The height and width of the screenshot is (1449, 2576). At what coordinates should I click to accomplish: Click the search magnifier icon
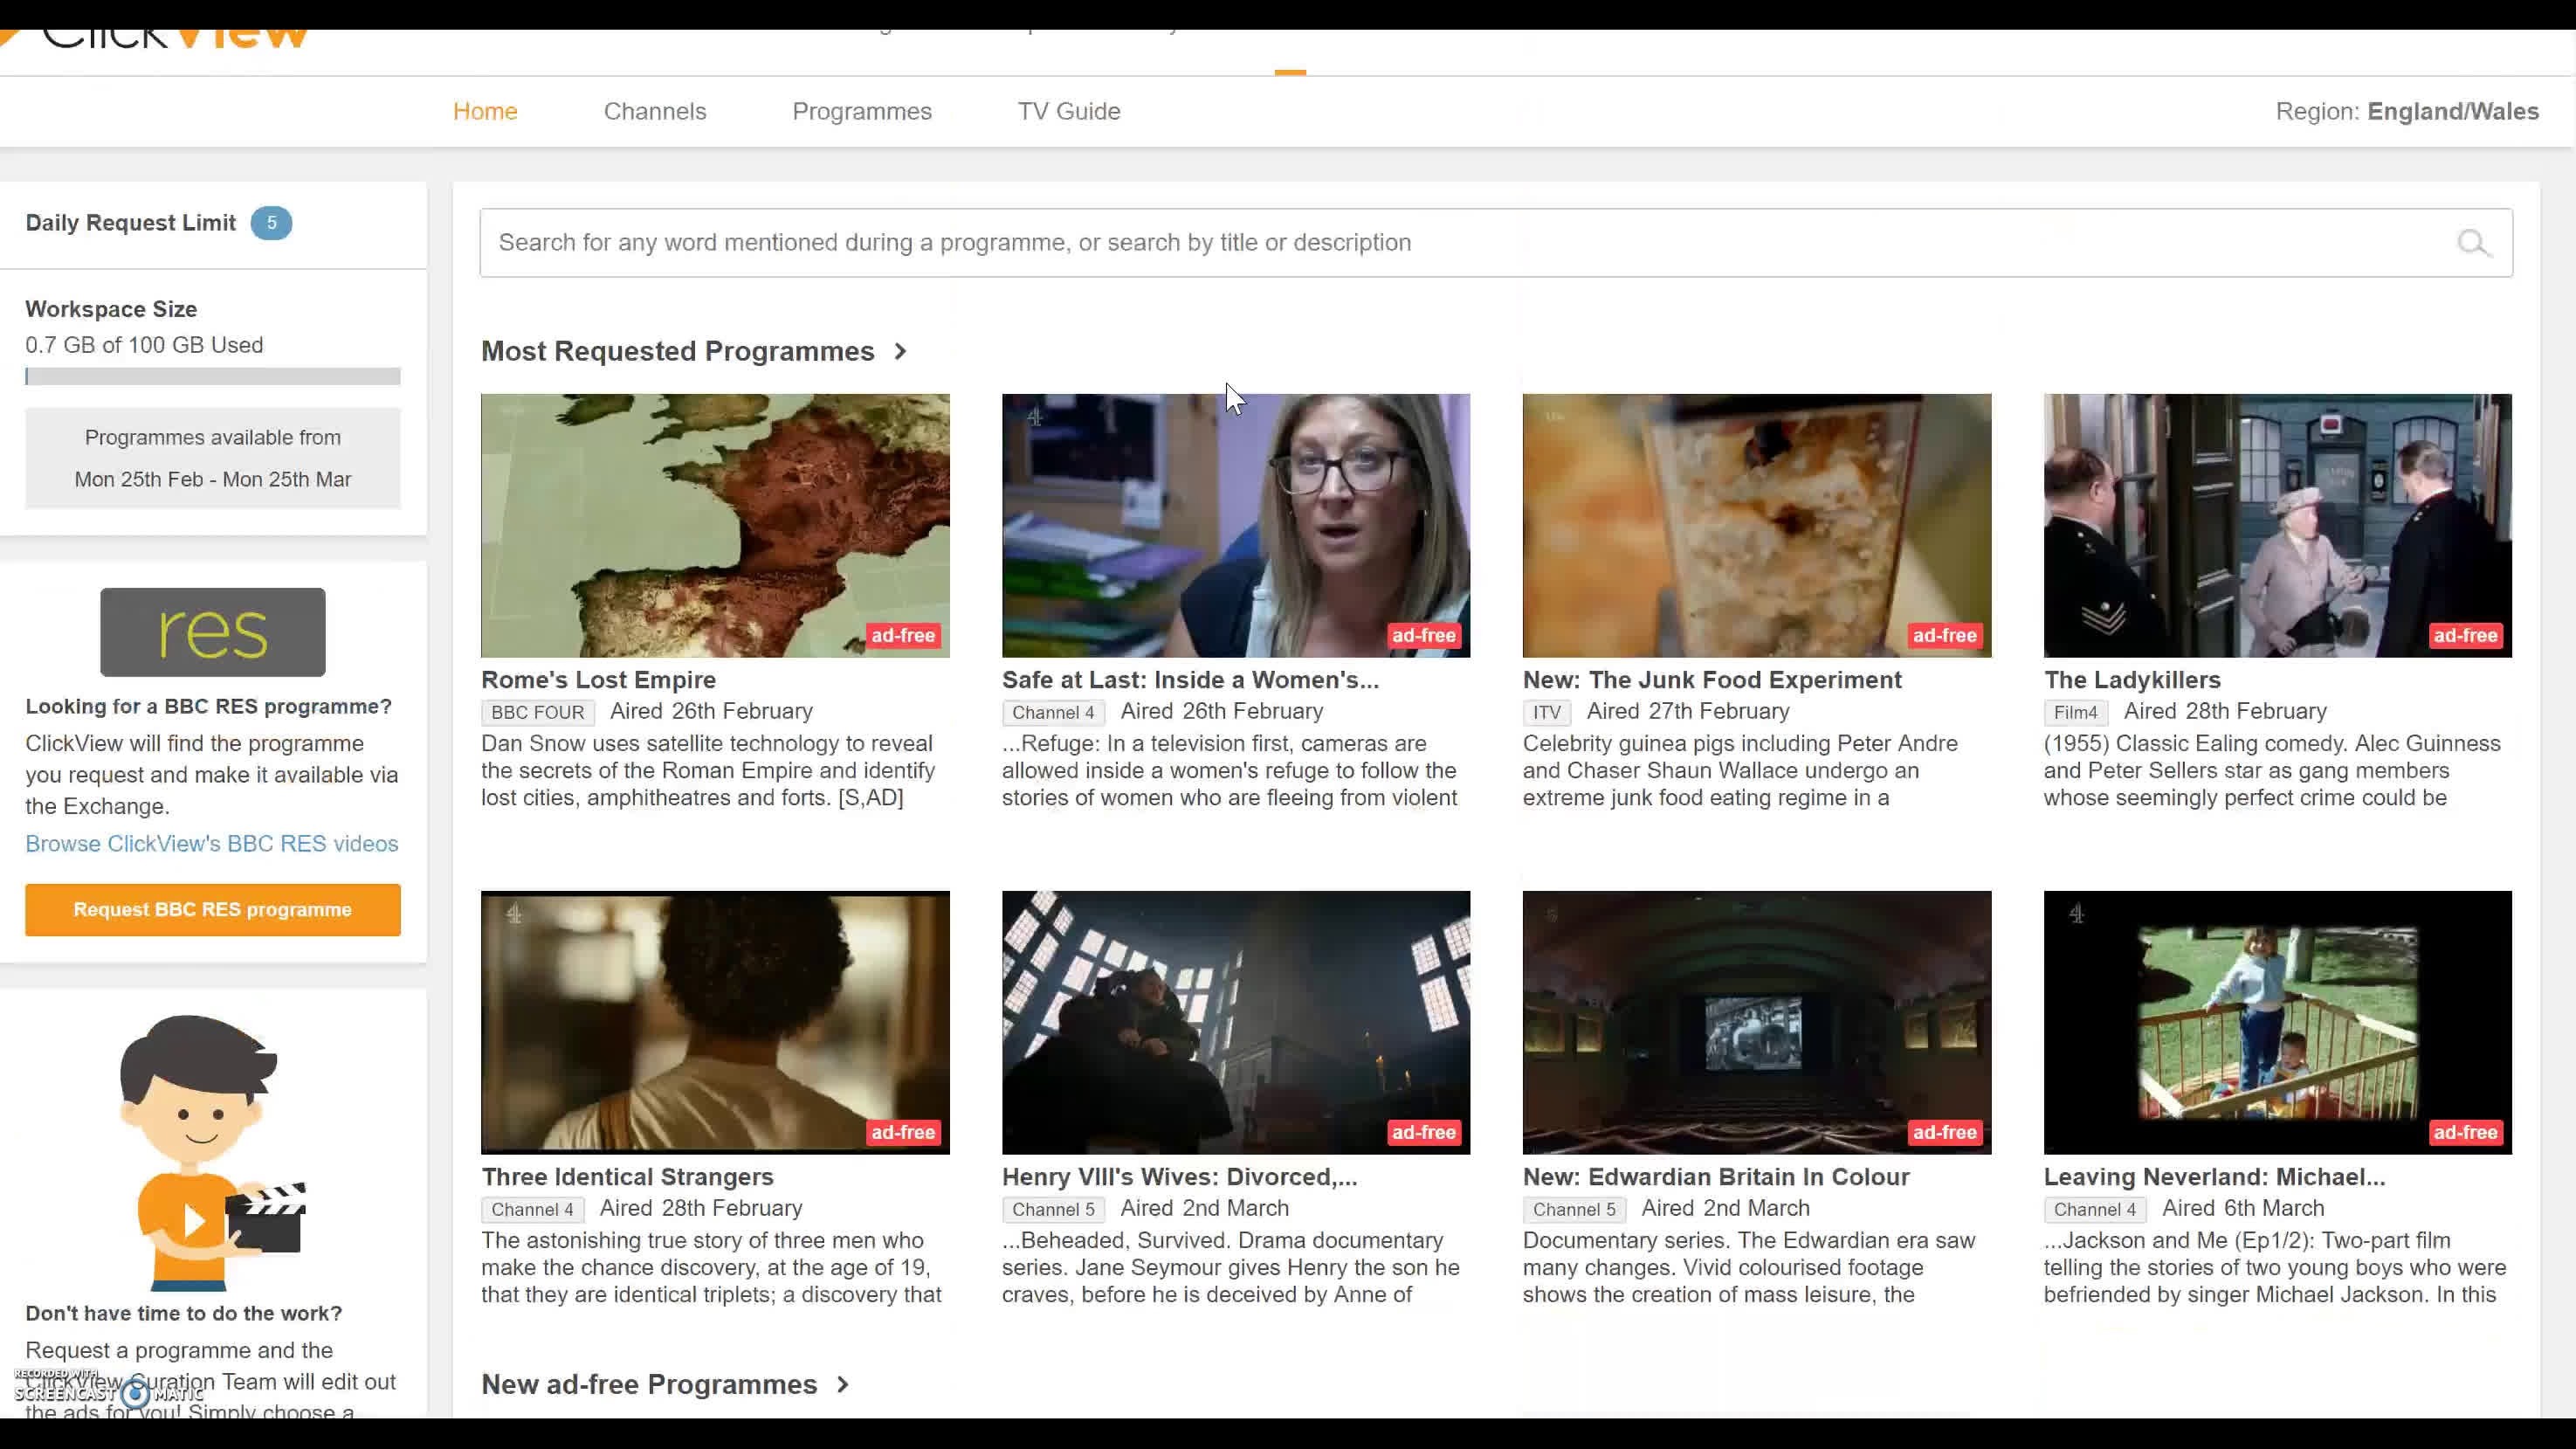(2473, 243)
